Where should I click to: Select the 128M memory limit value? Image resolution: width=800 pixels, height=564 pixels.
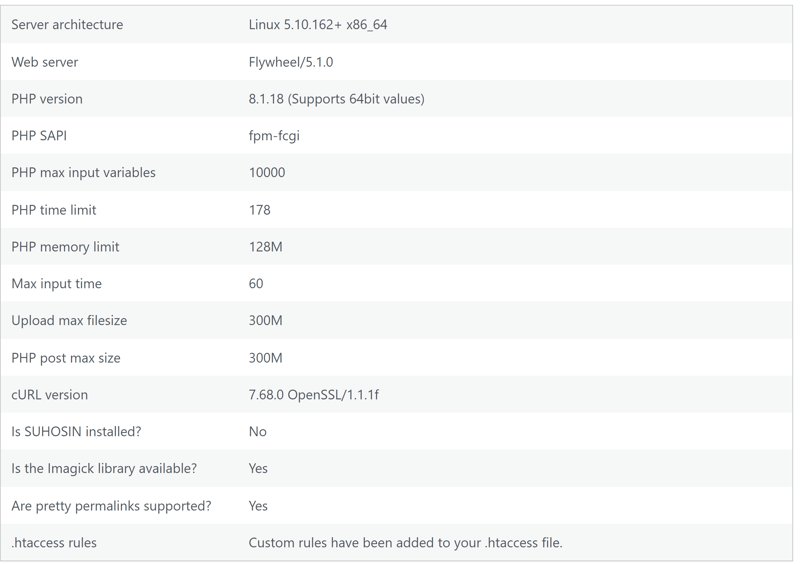click(x=265, y=247)
